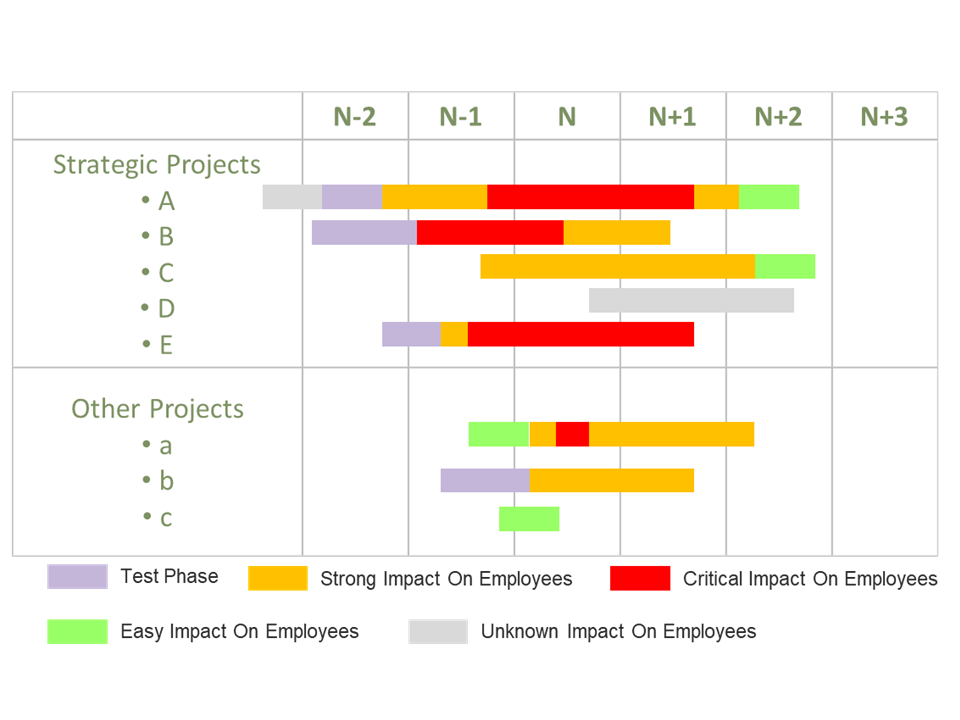Select the N+3 column header

[x=884, y=117]
